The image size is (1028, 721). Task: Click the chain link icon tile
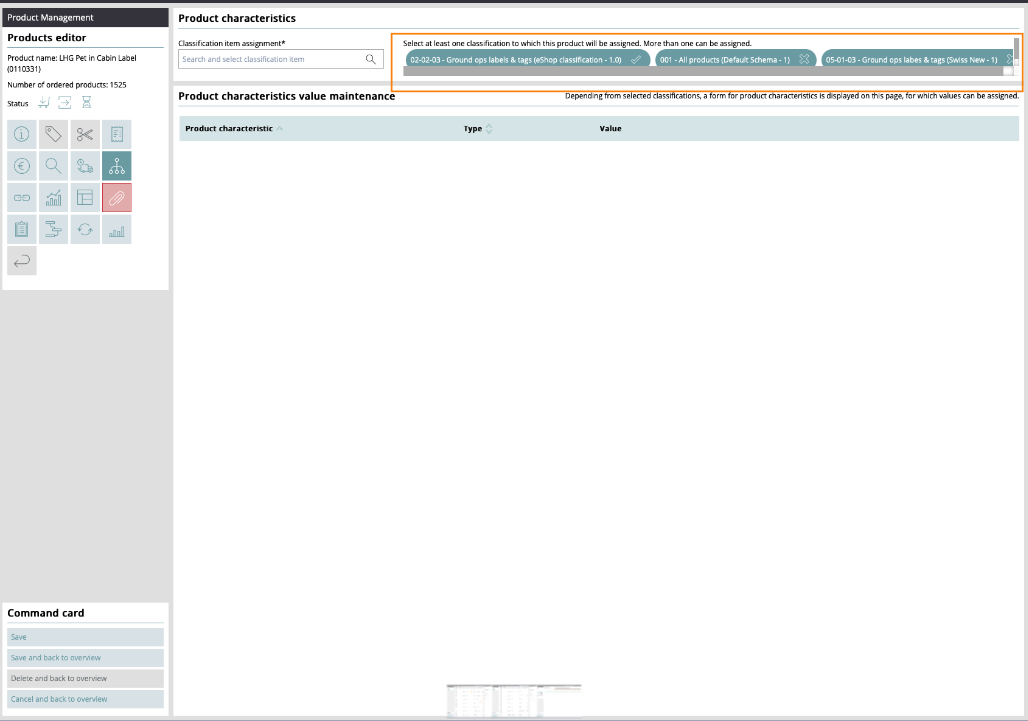[x=22, y=198]
